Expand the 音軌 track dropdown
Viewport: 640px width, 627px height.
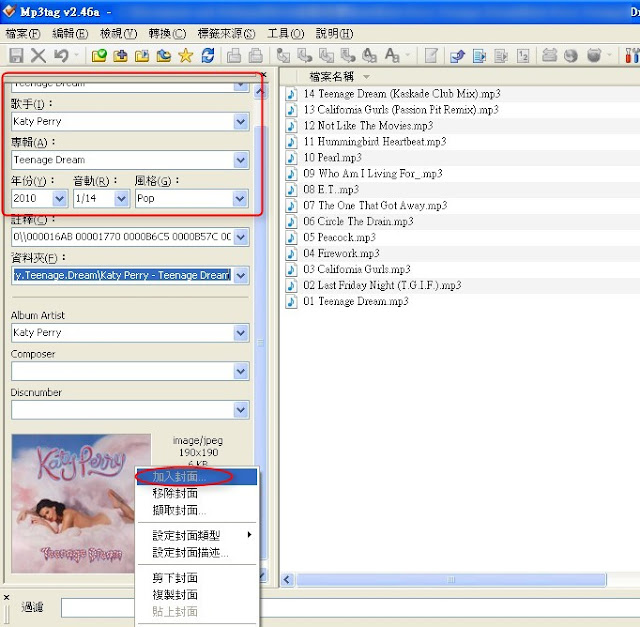[121, 199]
